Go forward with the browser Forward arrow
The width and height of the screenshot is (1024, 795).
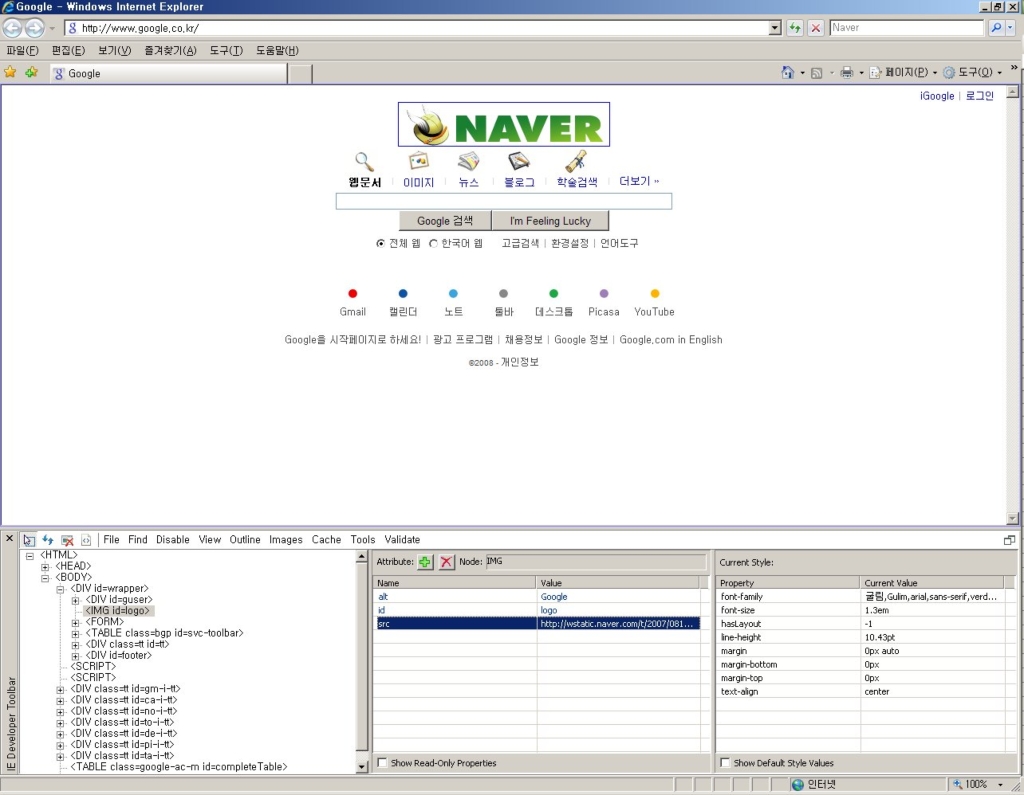(x=35, y=28)
